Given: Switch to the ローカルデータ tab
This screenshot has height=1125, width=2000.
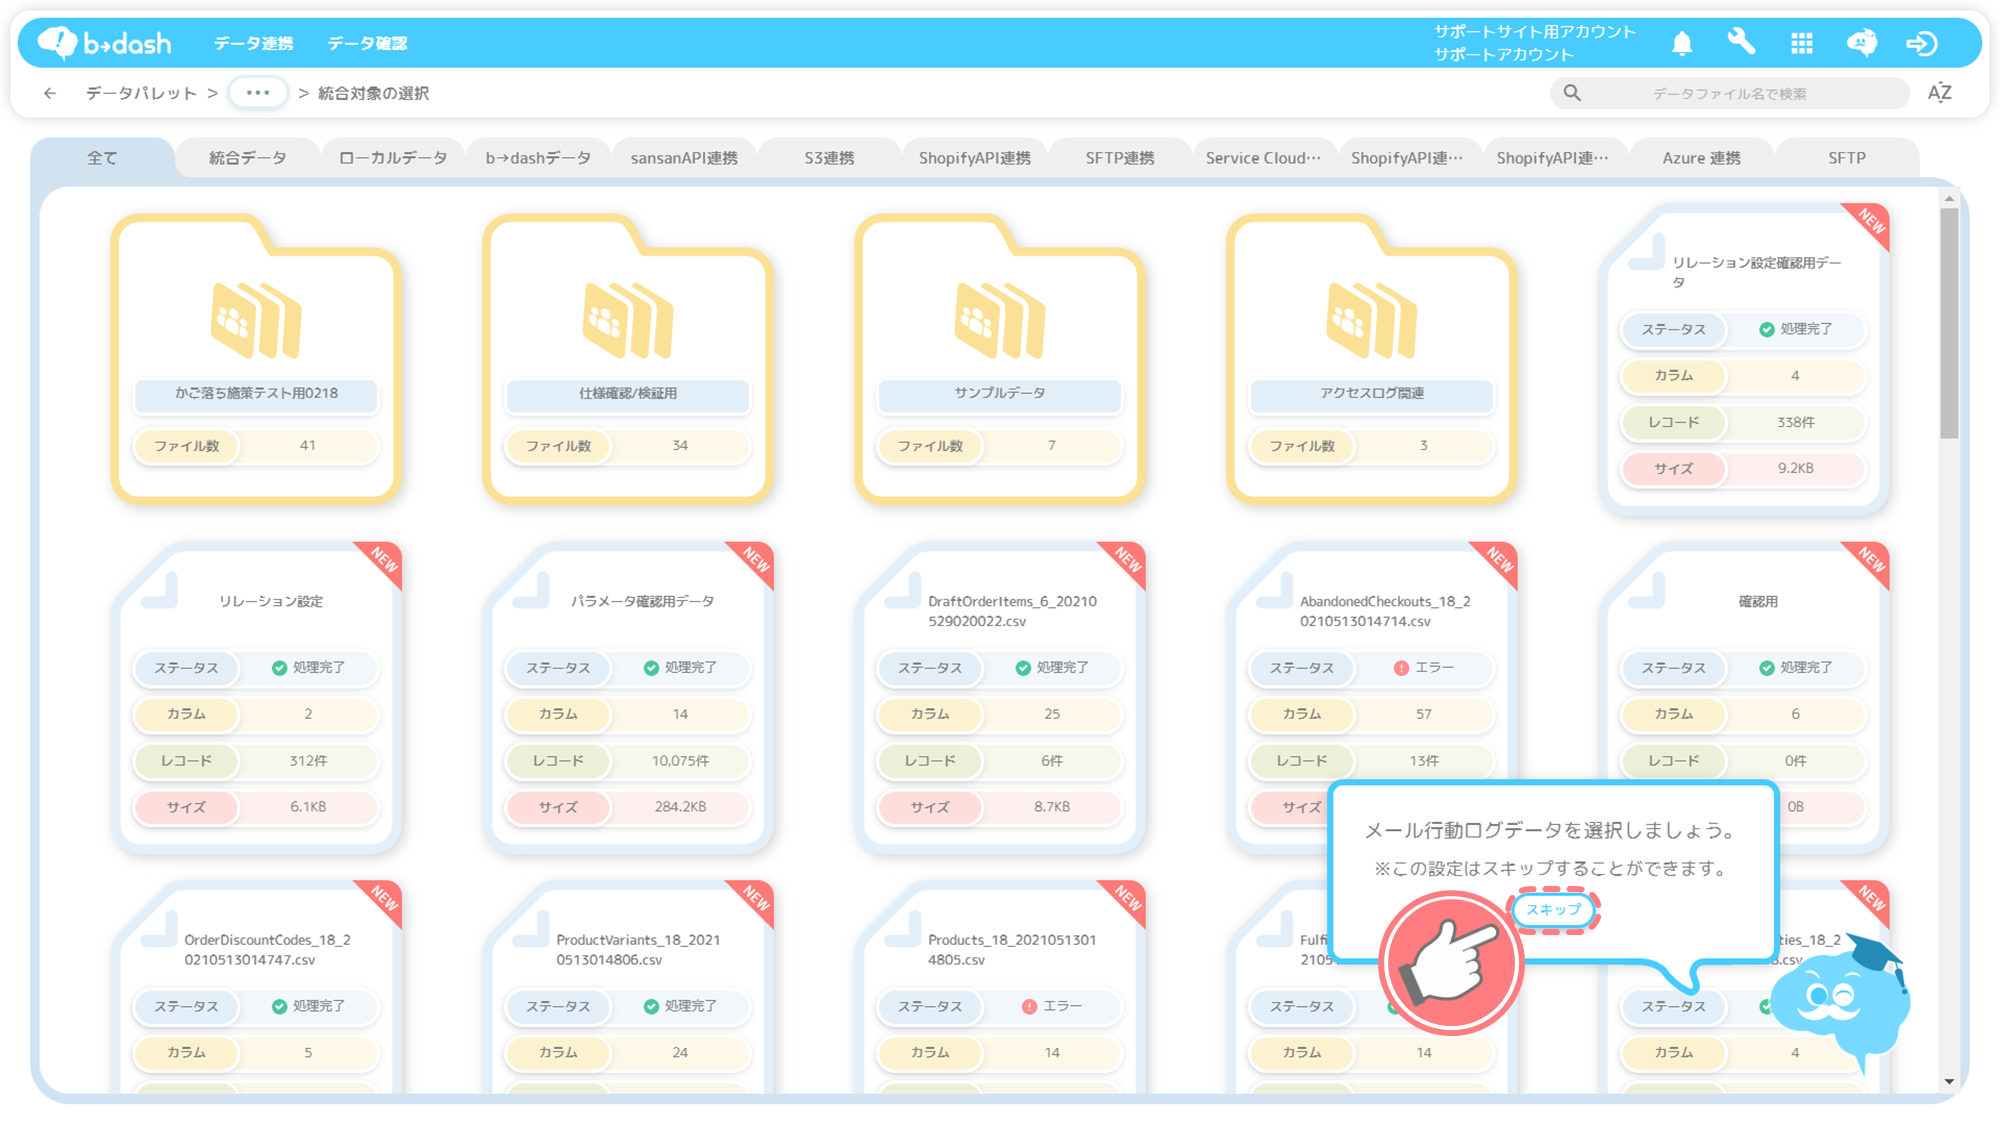Looking at the screenshot, I should pyautogui.click(x=393, y=158).
